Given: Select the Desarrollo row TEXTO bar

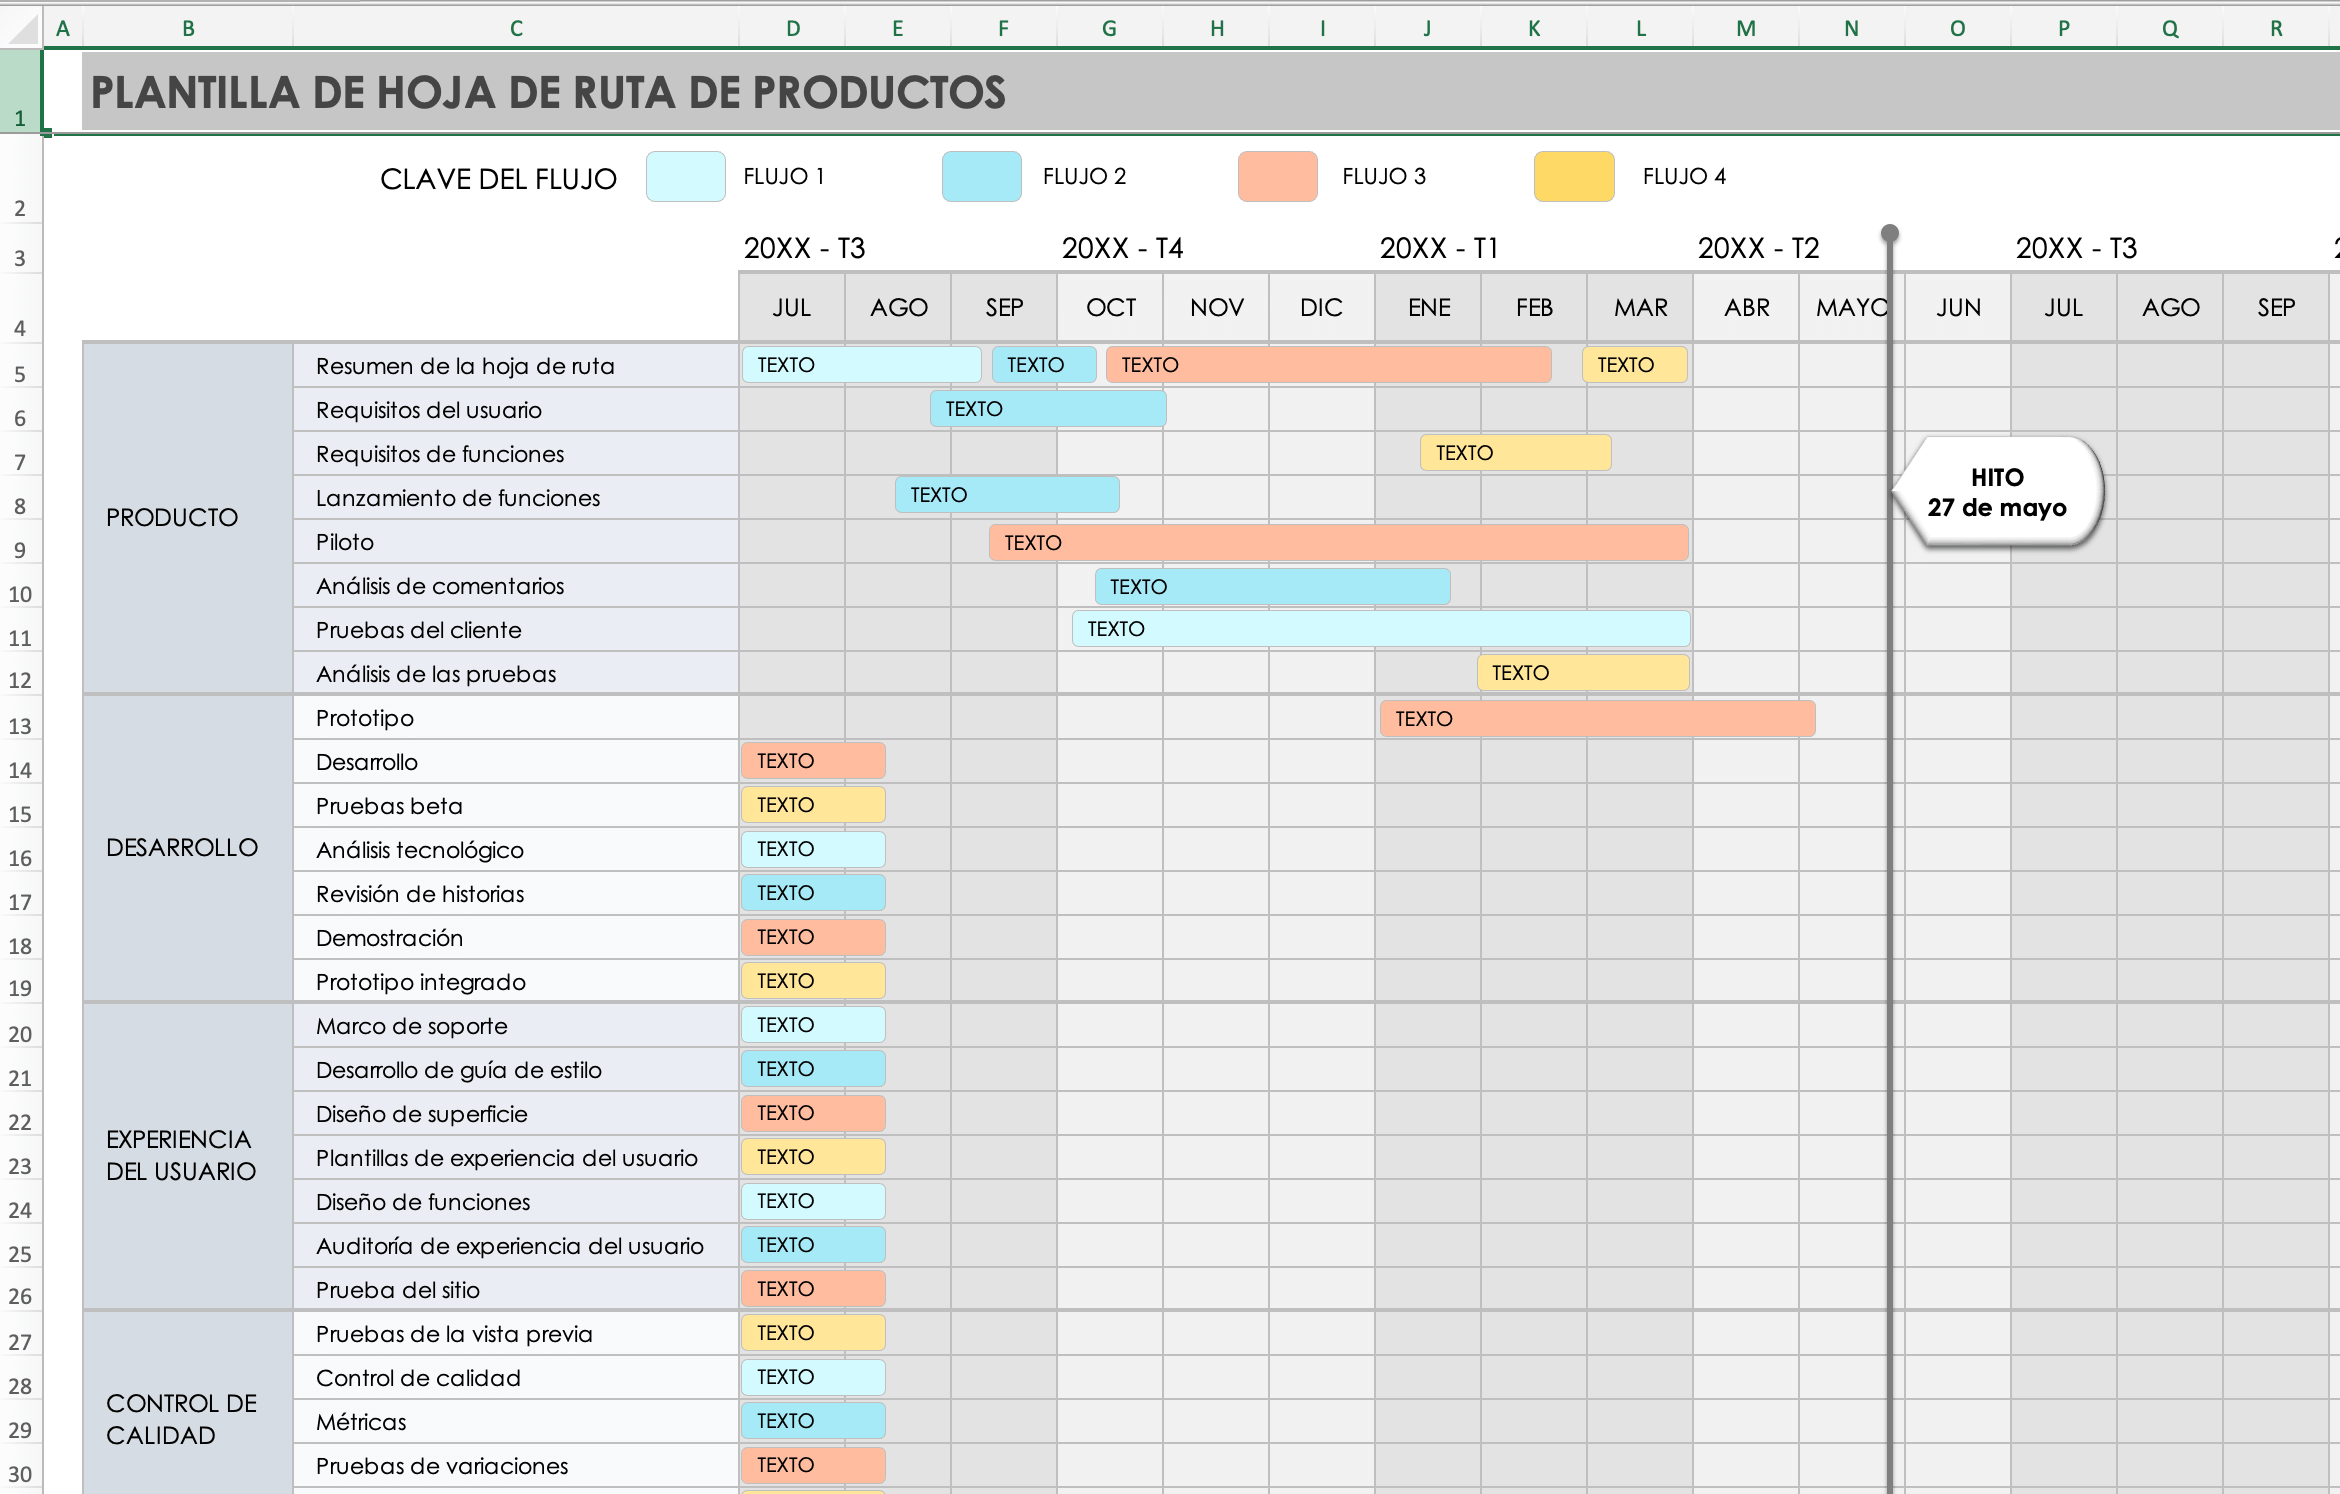Looking at the screenshot, I should (x=813, y=761).
